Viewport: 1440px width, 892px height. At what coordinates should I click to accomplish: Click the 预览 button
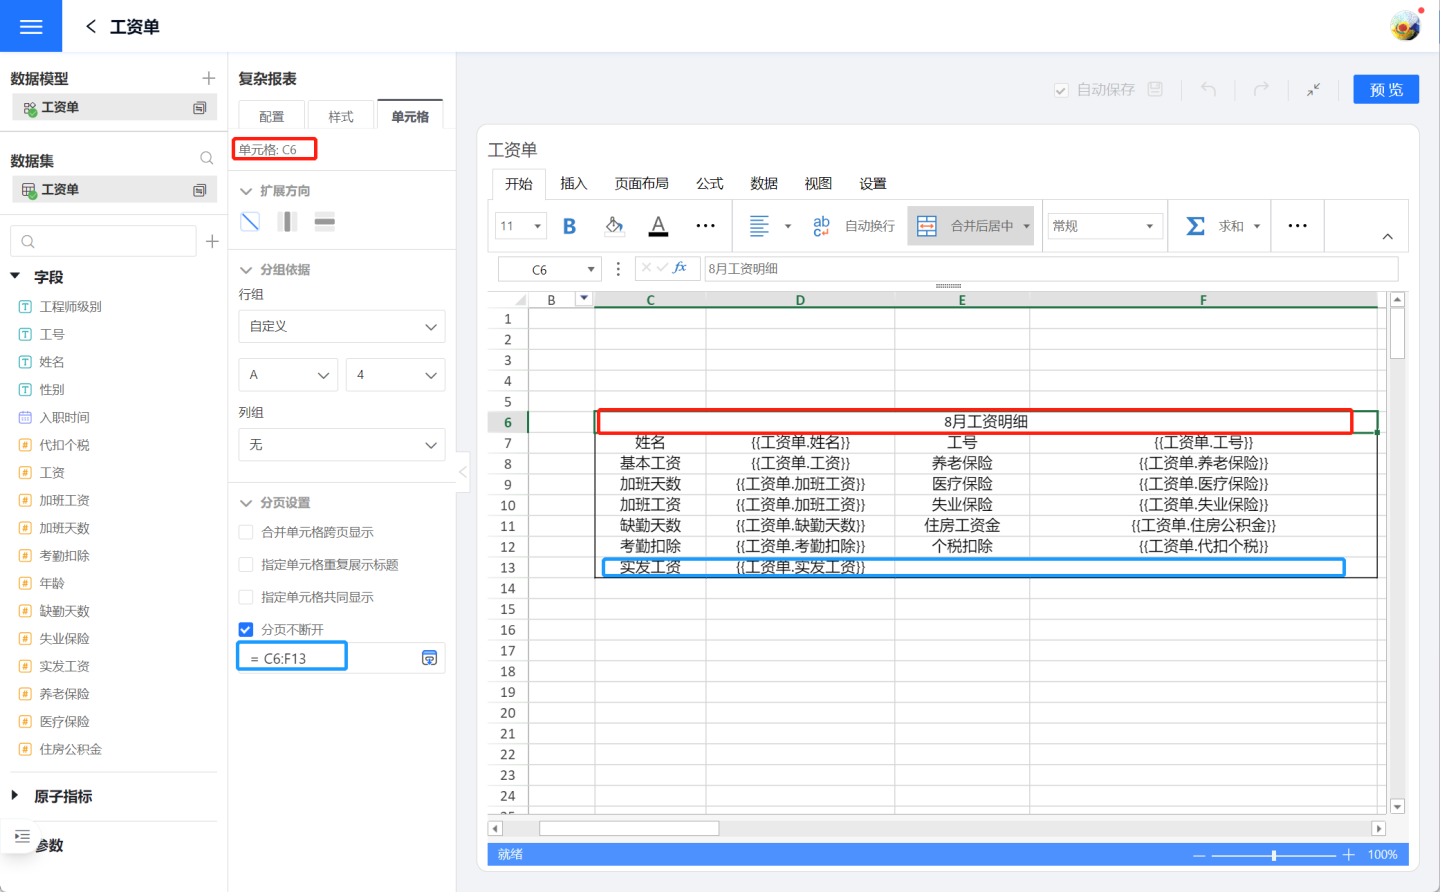pos(1386,90)
